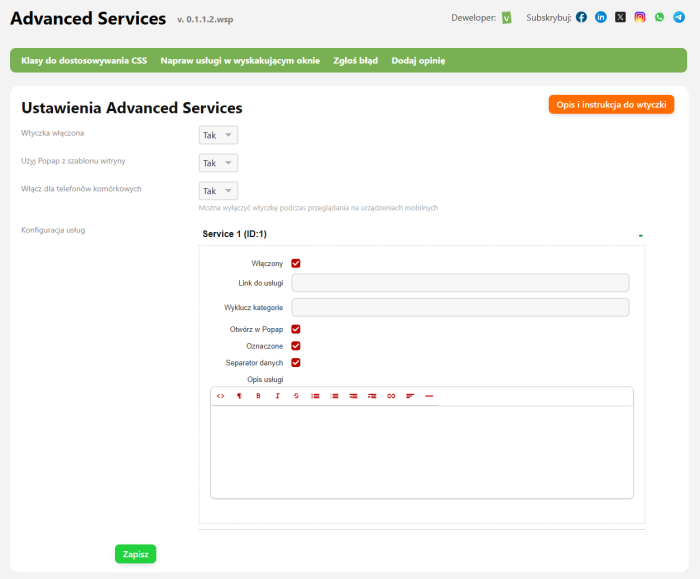Open the X (Twitter) subscribe icon
The height and width of the screenshot is (579, 700).
coord(620,17)
